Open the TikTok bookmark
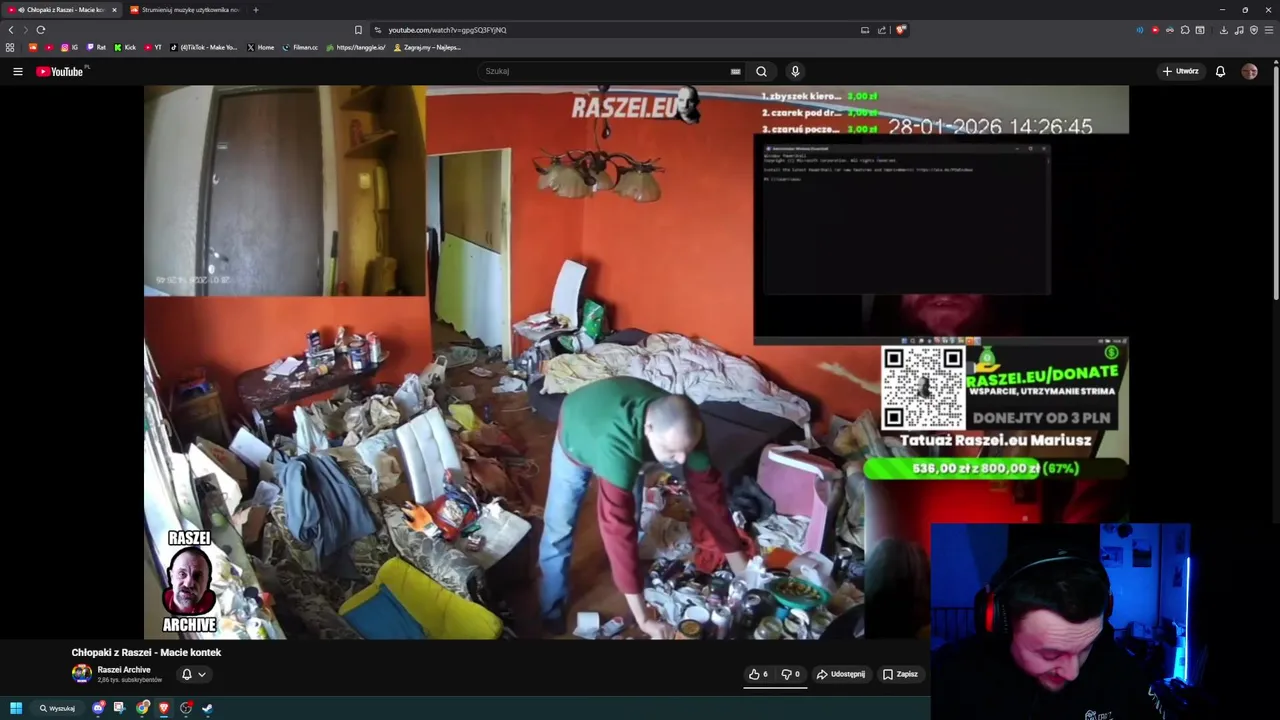1280x720 pixels. pos(204,47)
